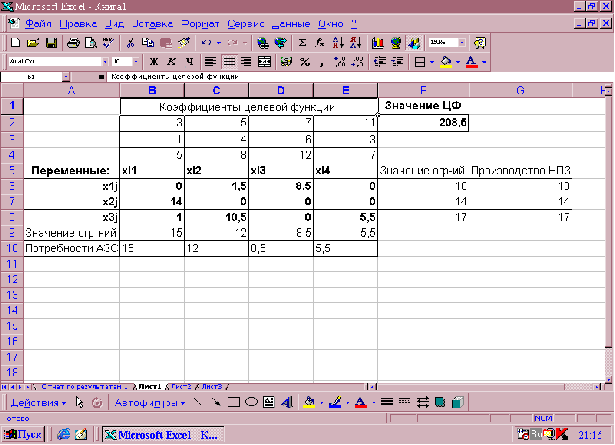Open the Файл menu
Viewport: 615px width, 445px height.
pyautogui.click(x=38, y=24)
